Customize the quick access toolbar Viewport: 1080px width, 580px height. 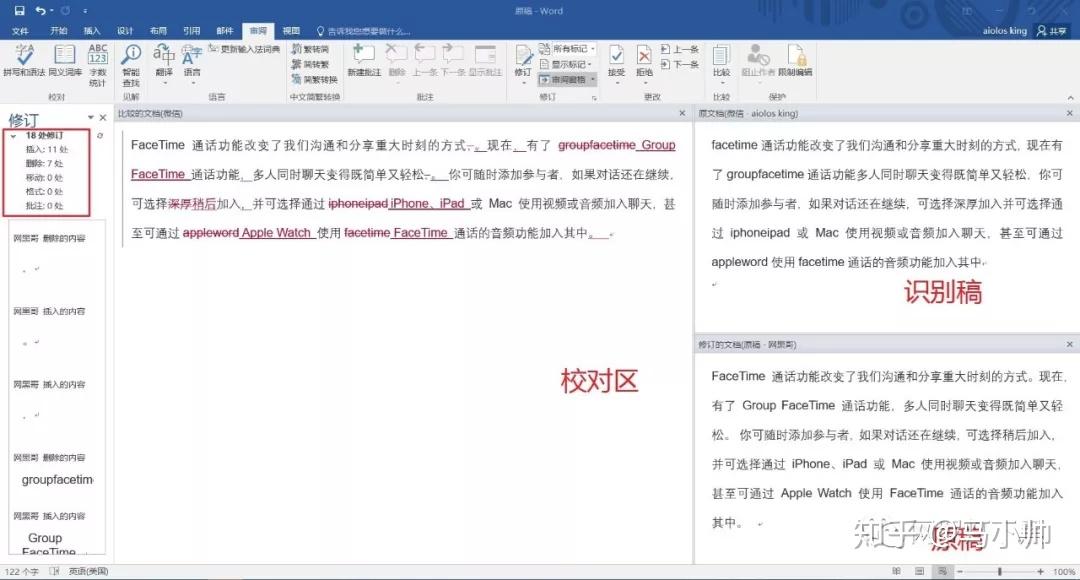pyautogui.click(x=85, y=11)
